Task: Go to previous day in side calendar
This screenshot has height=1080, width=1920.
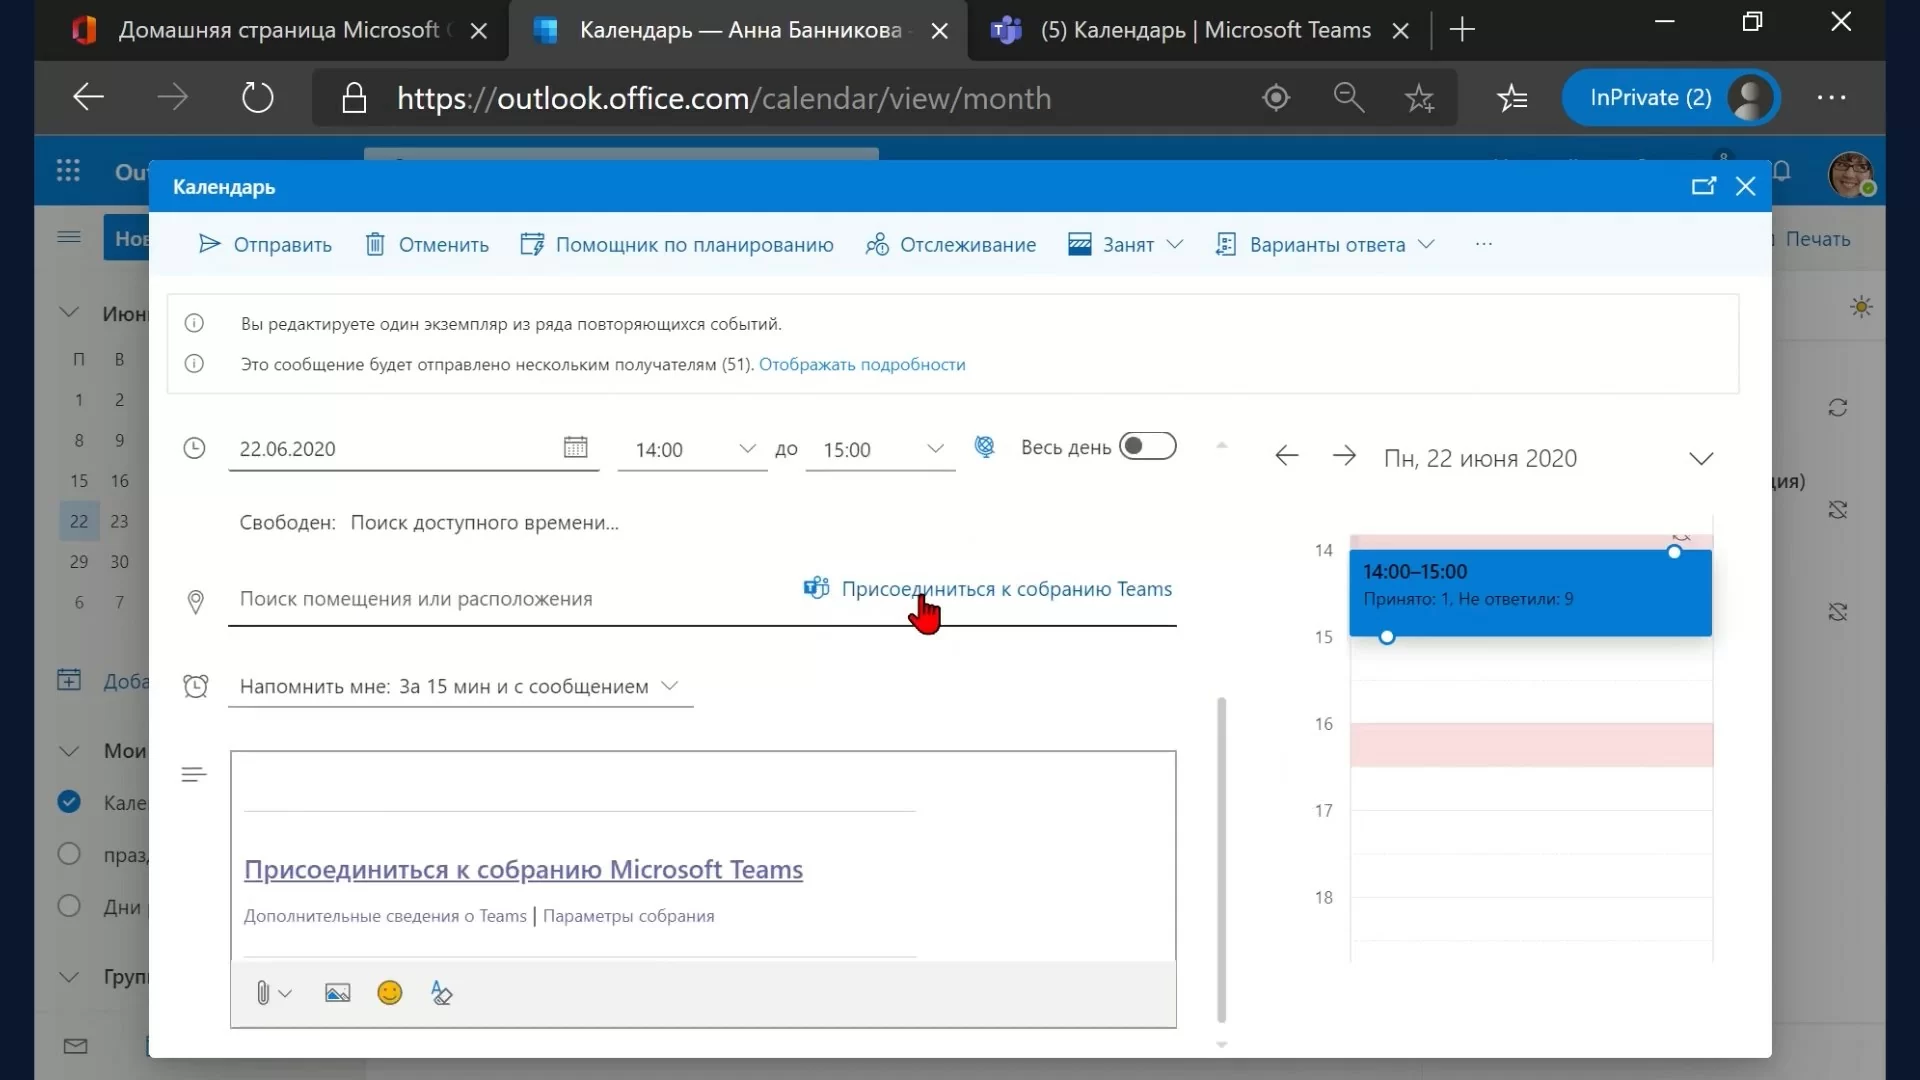Action: tap(1287, 457)
